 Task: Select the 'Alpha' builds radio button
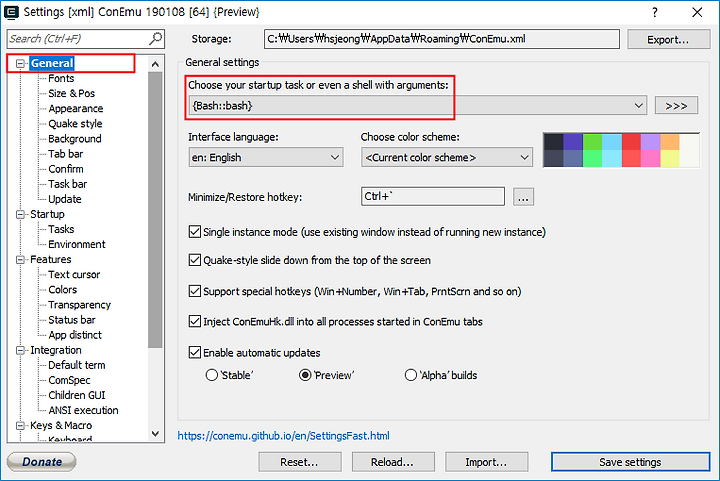[411, 375]
